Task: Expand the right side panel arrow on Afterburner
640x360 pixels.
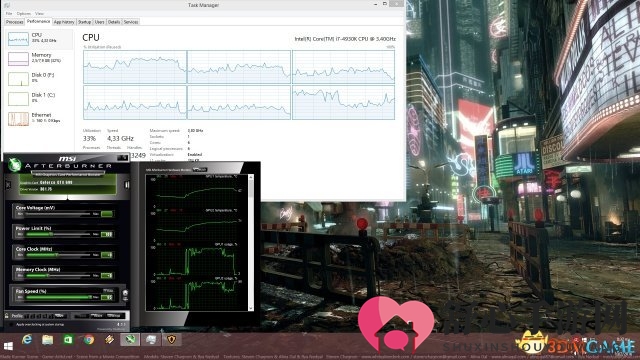Action: point(127,185)
